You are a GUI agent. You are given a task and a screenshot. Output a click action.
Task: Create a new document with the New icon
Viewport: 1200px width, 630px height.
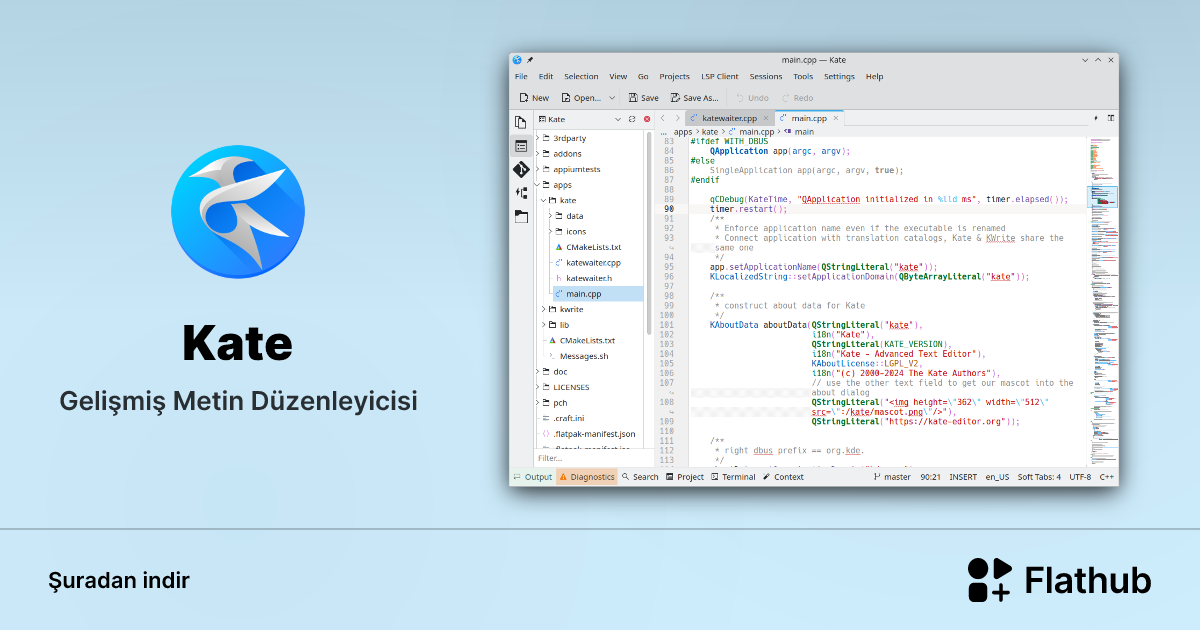pyautogui.click(x=529, y=97)
